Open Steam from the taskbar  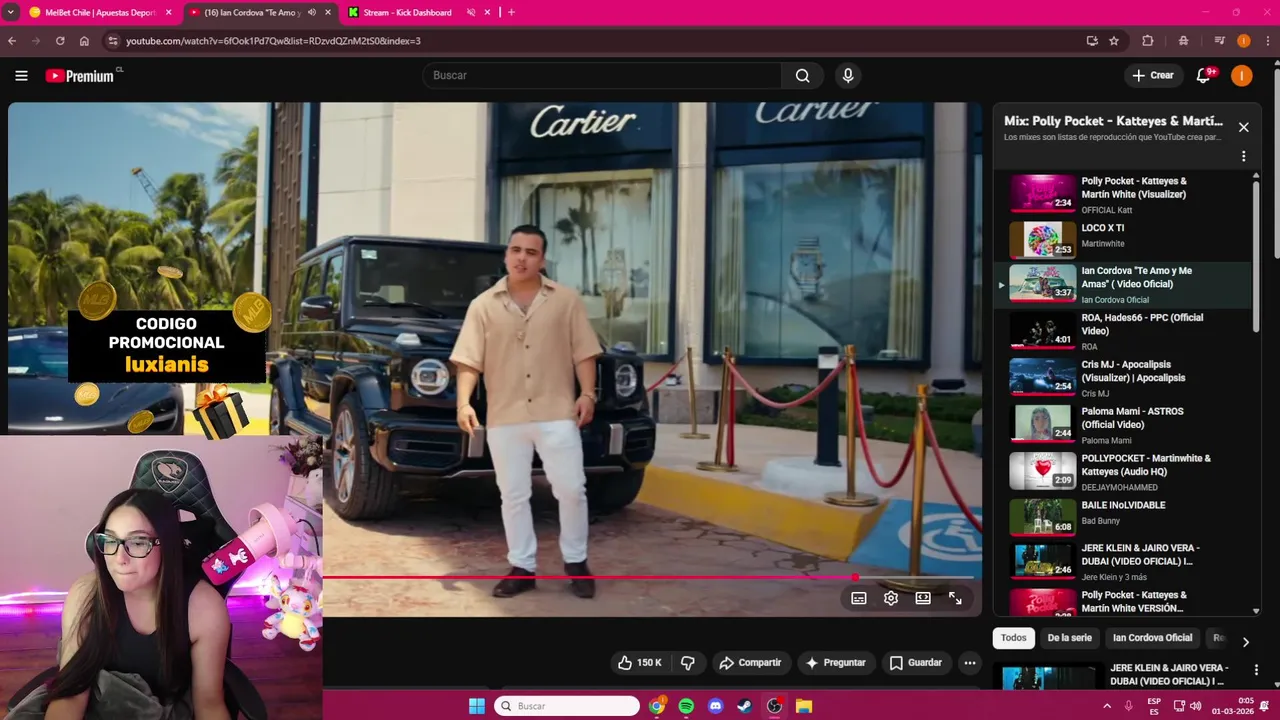(745, 706)
